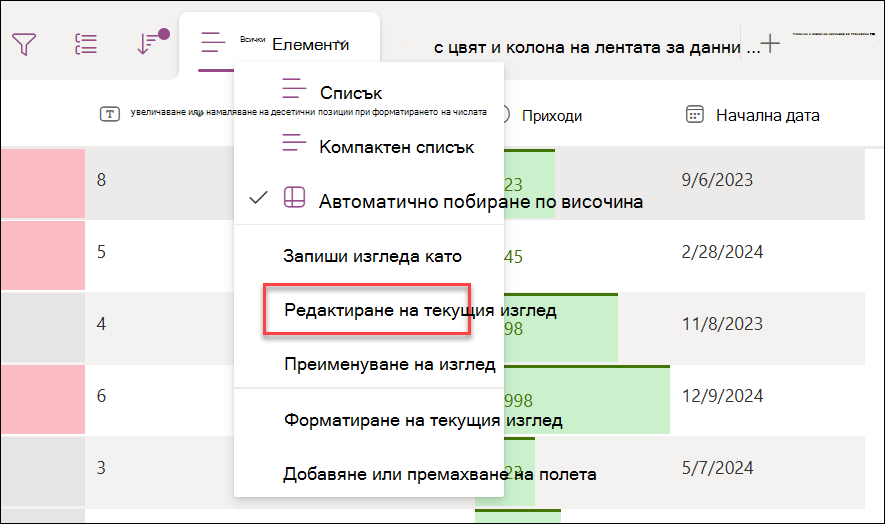Toggle the checkmark for Автоматично побиране по височина
The image size is (885, 524).
[x=258, y=198]
